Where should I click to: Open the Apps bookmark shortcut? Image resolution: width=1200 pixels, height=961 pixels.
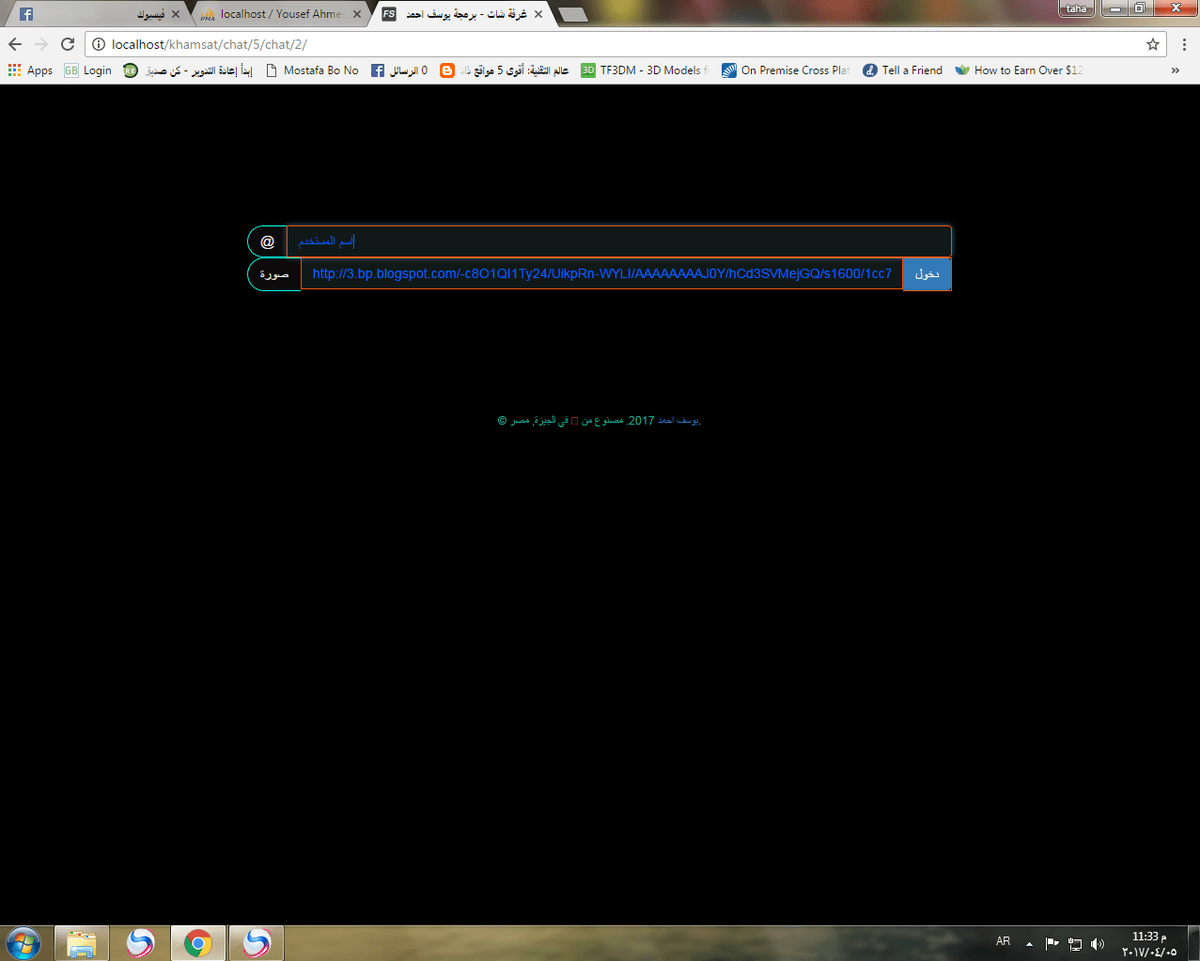pos(30,71)
